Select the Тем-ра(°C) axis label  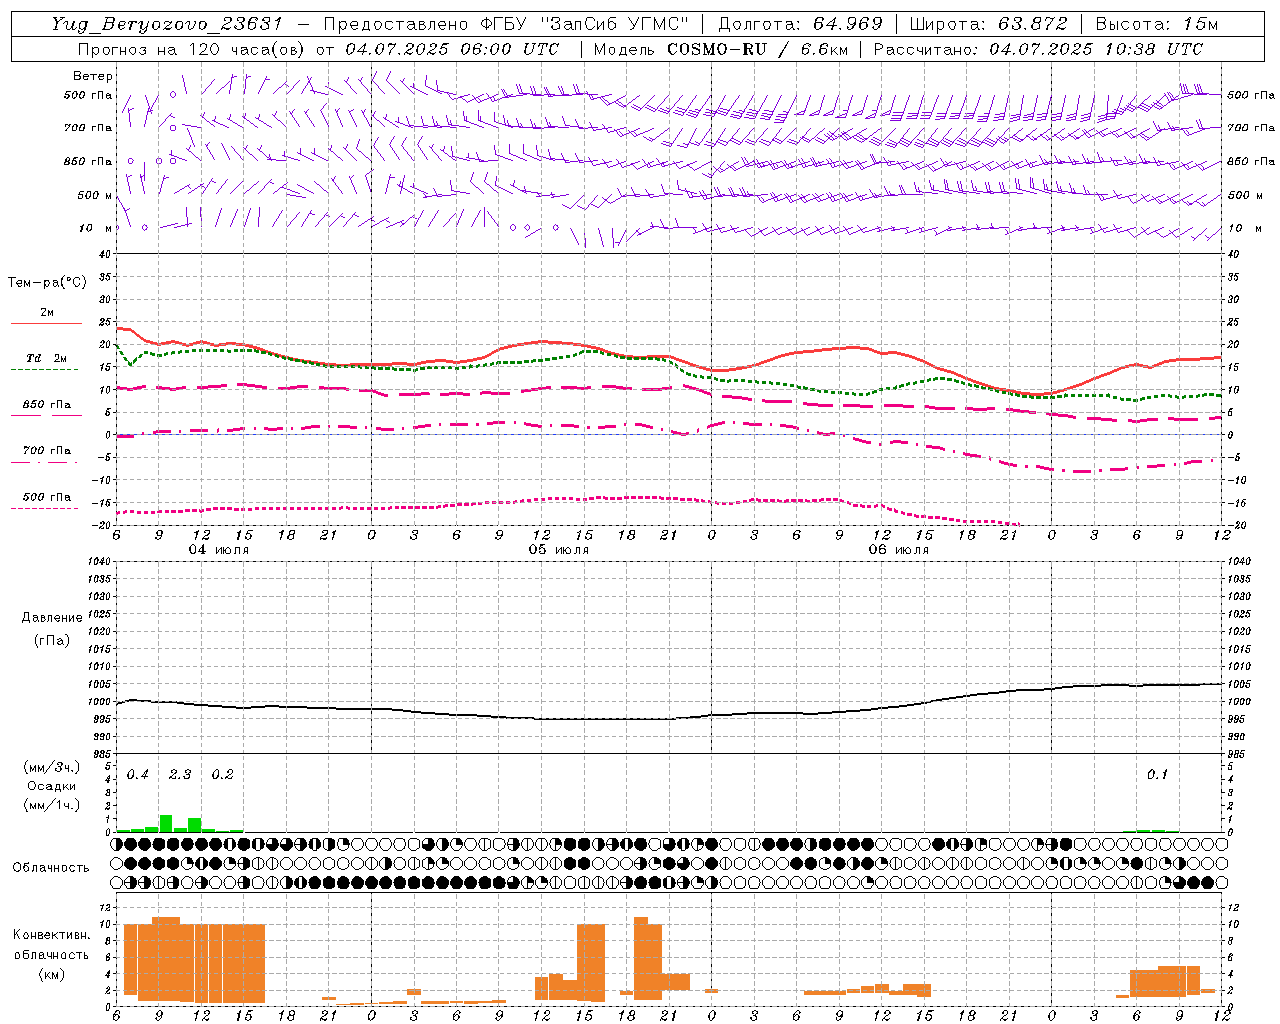[47, 283]
